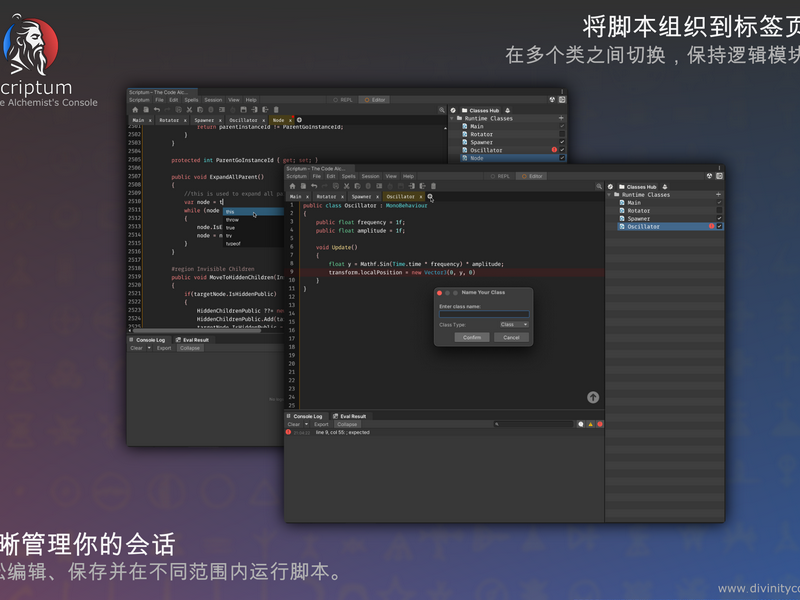This screenshot has width=800, height=600.
Task: Close the Oscillator tab in front window
Action: click(421, 197)
